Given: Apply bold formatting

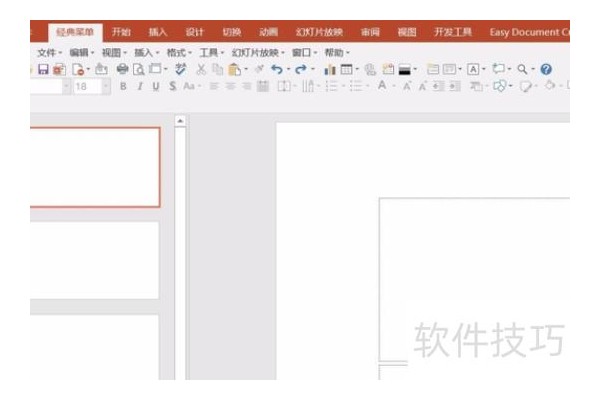Looking at the screenshot, I should pos(123,86).
